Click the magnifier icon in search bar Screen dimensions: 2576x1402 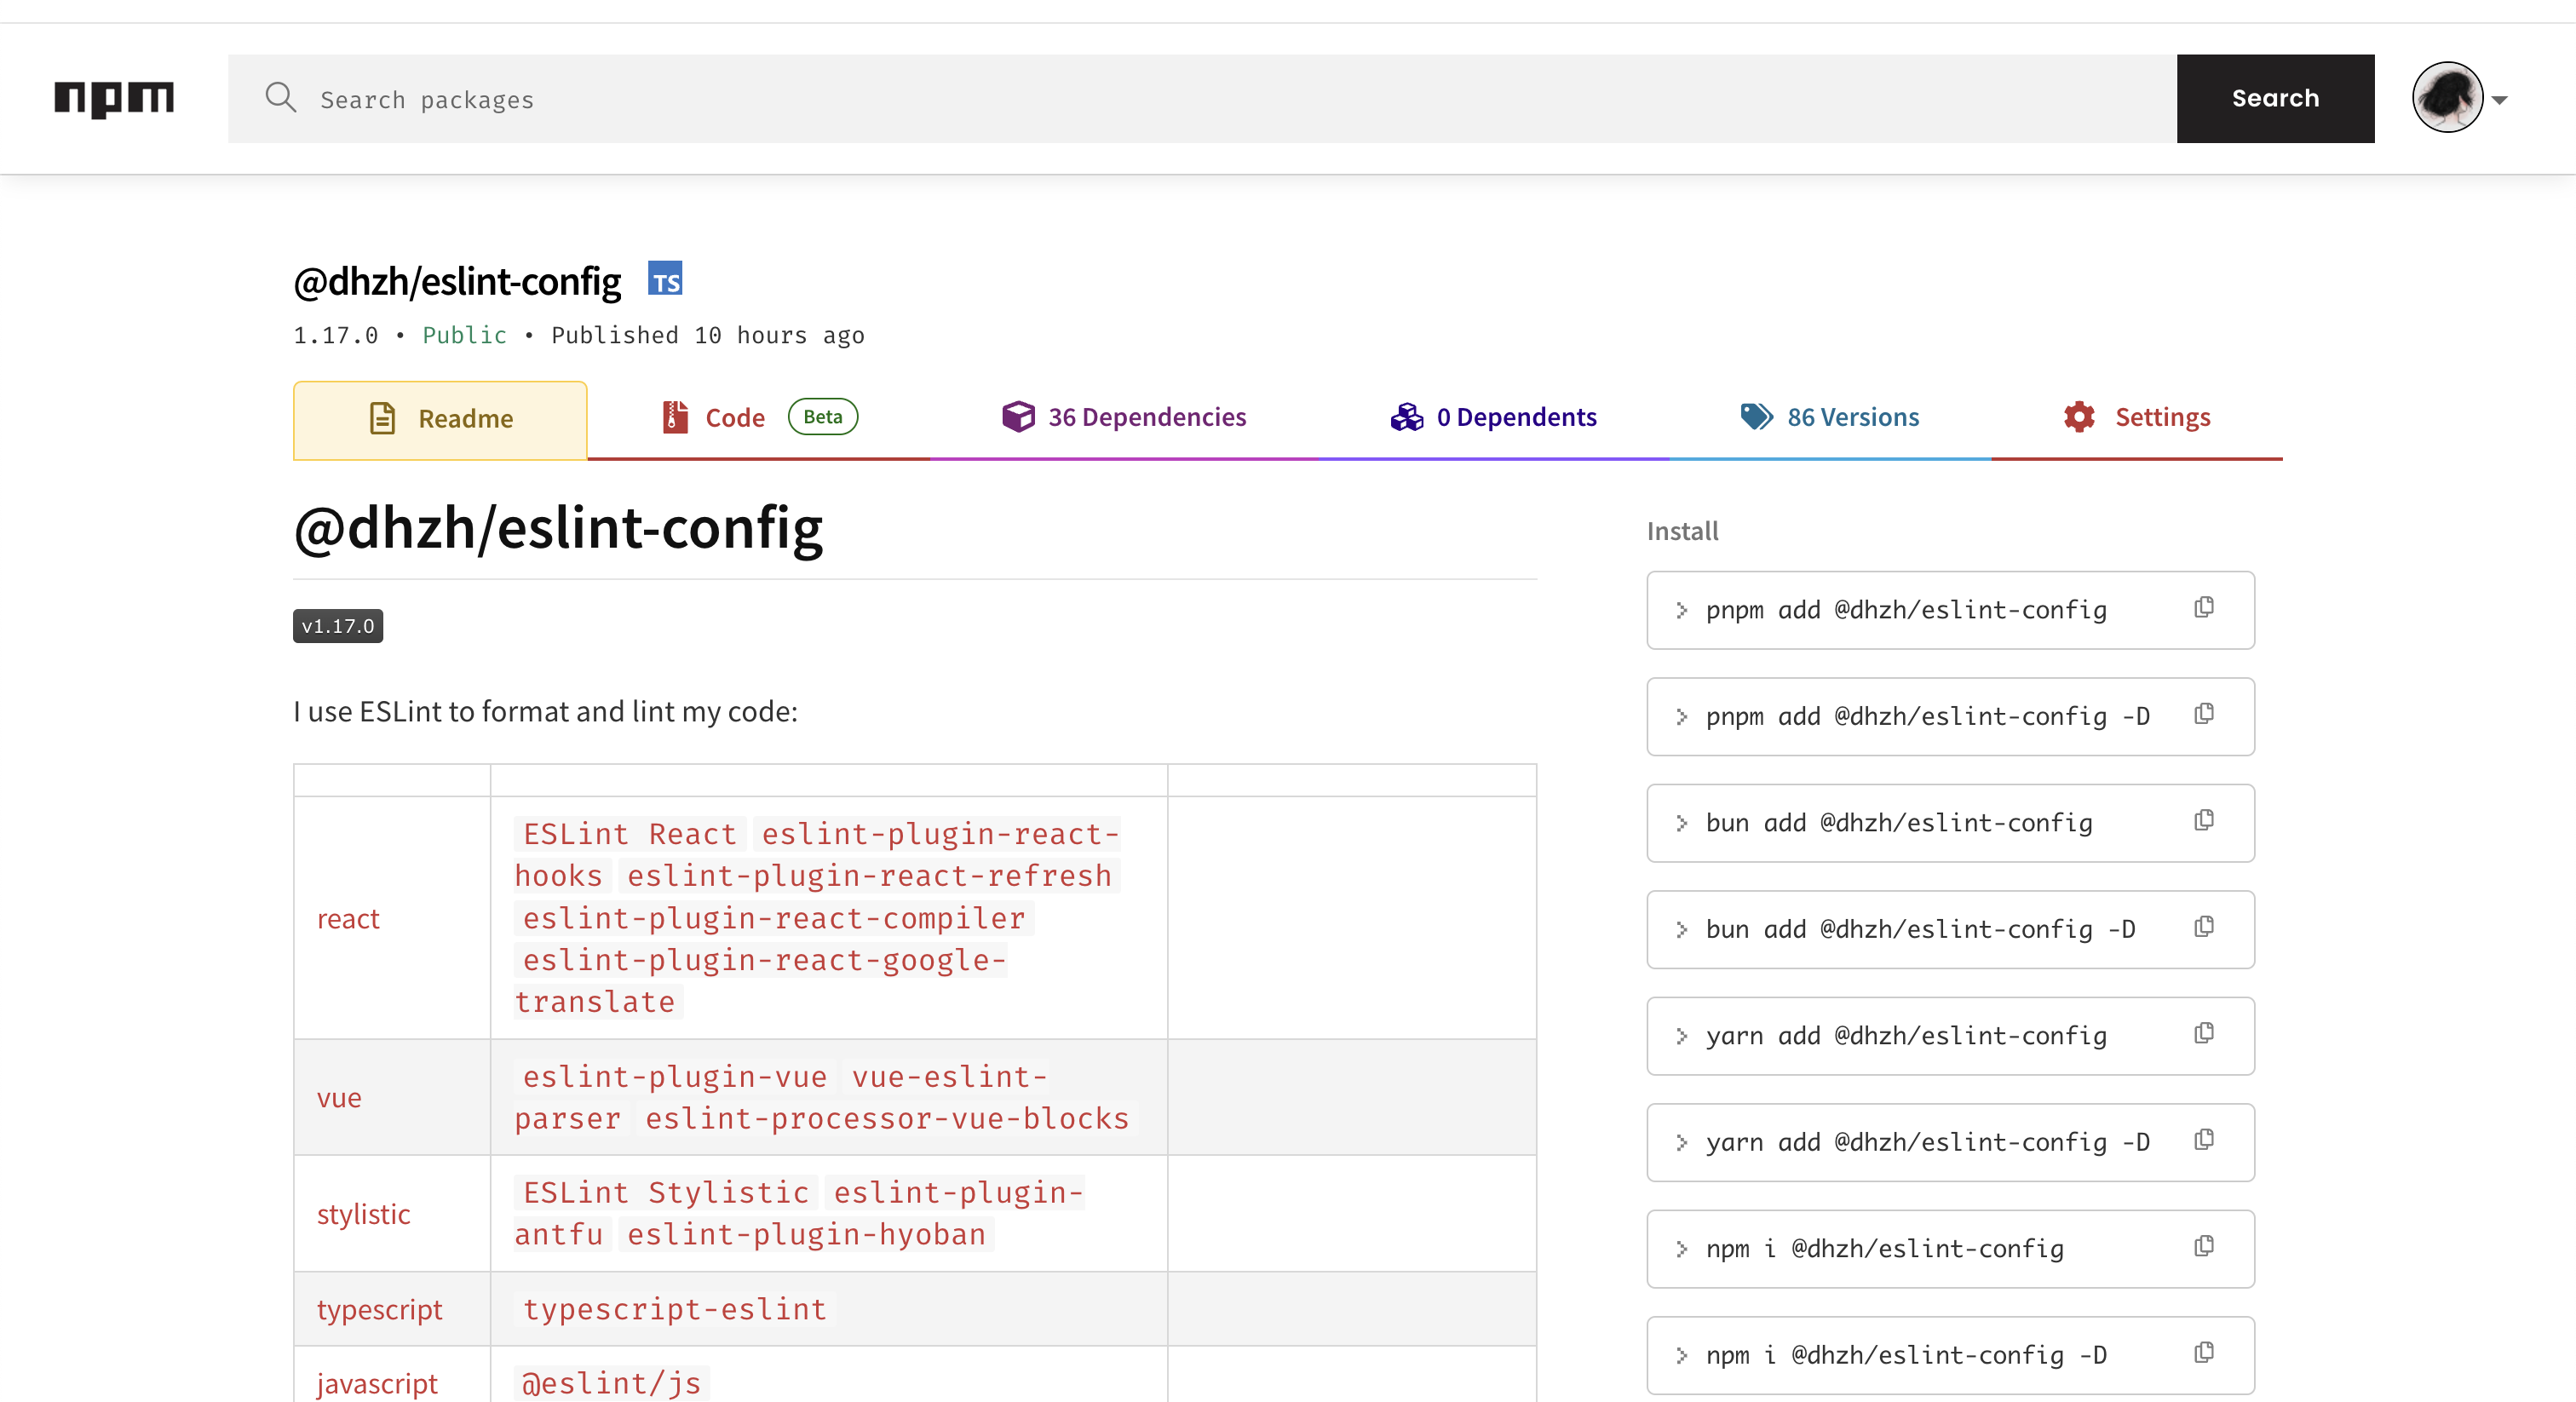(280, 98)
